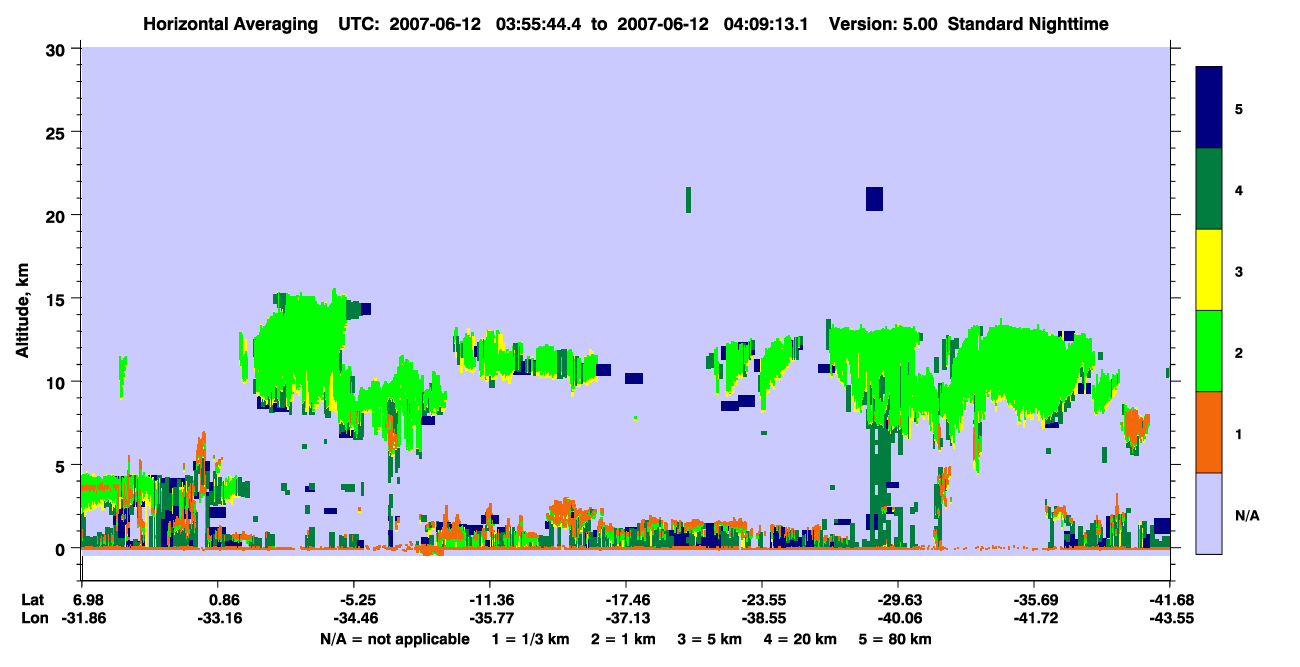Click 'Version: 5.00' in the title

coord(883,23)
